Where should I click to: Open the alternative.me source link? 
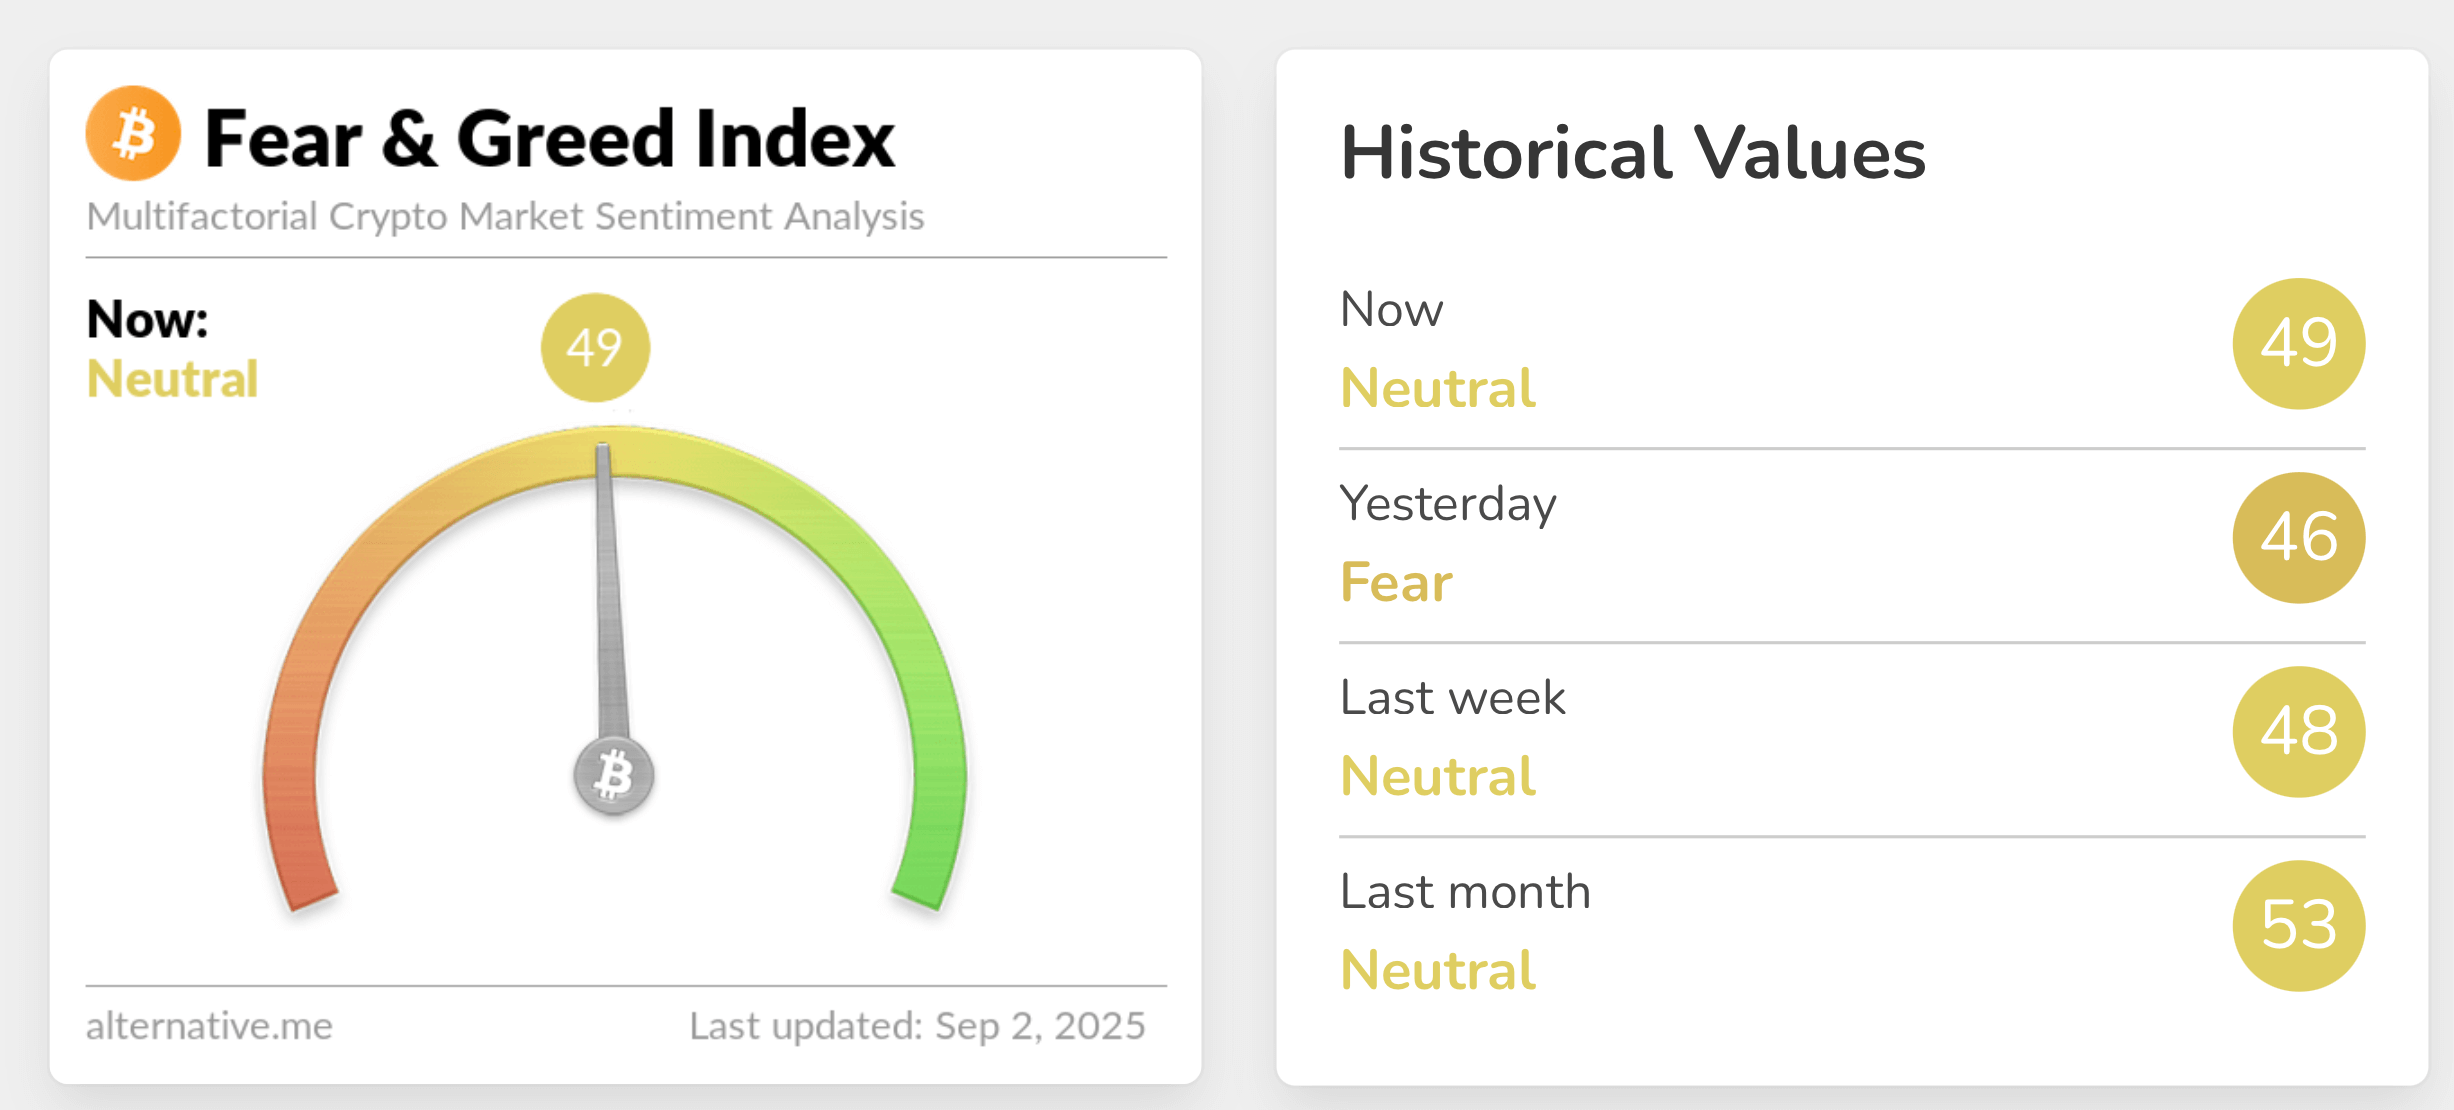pos(209,1026)
